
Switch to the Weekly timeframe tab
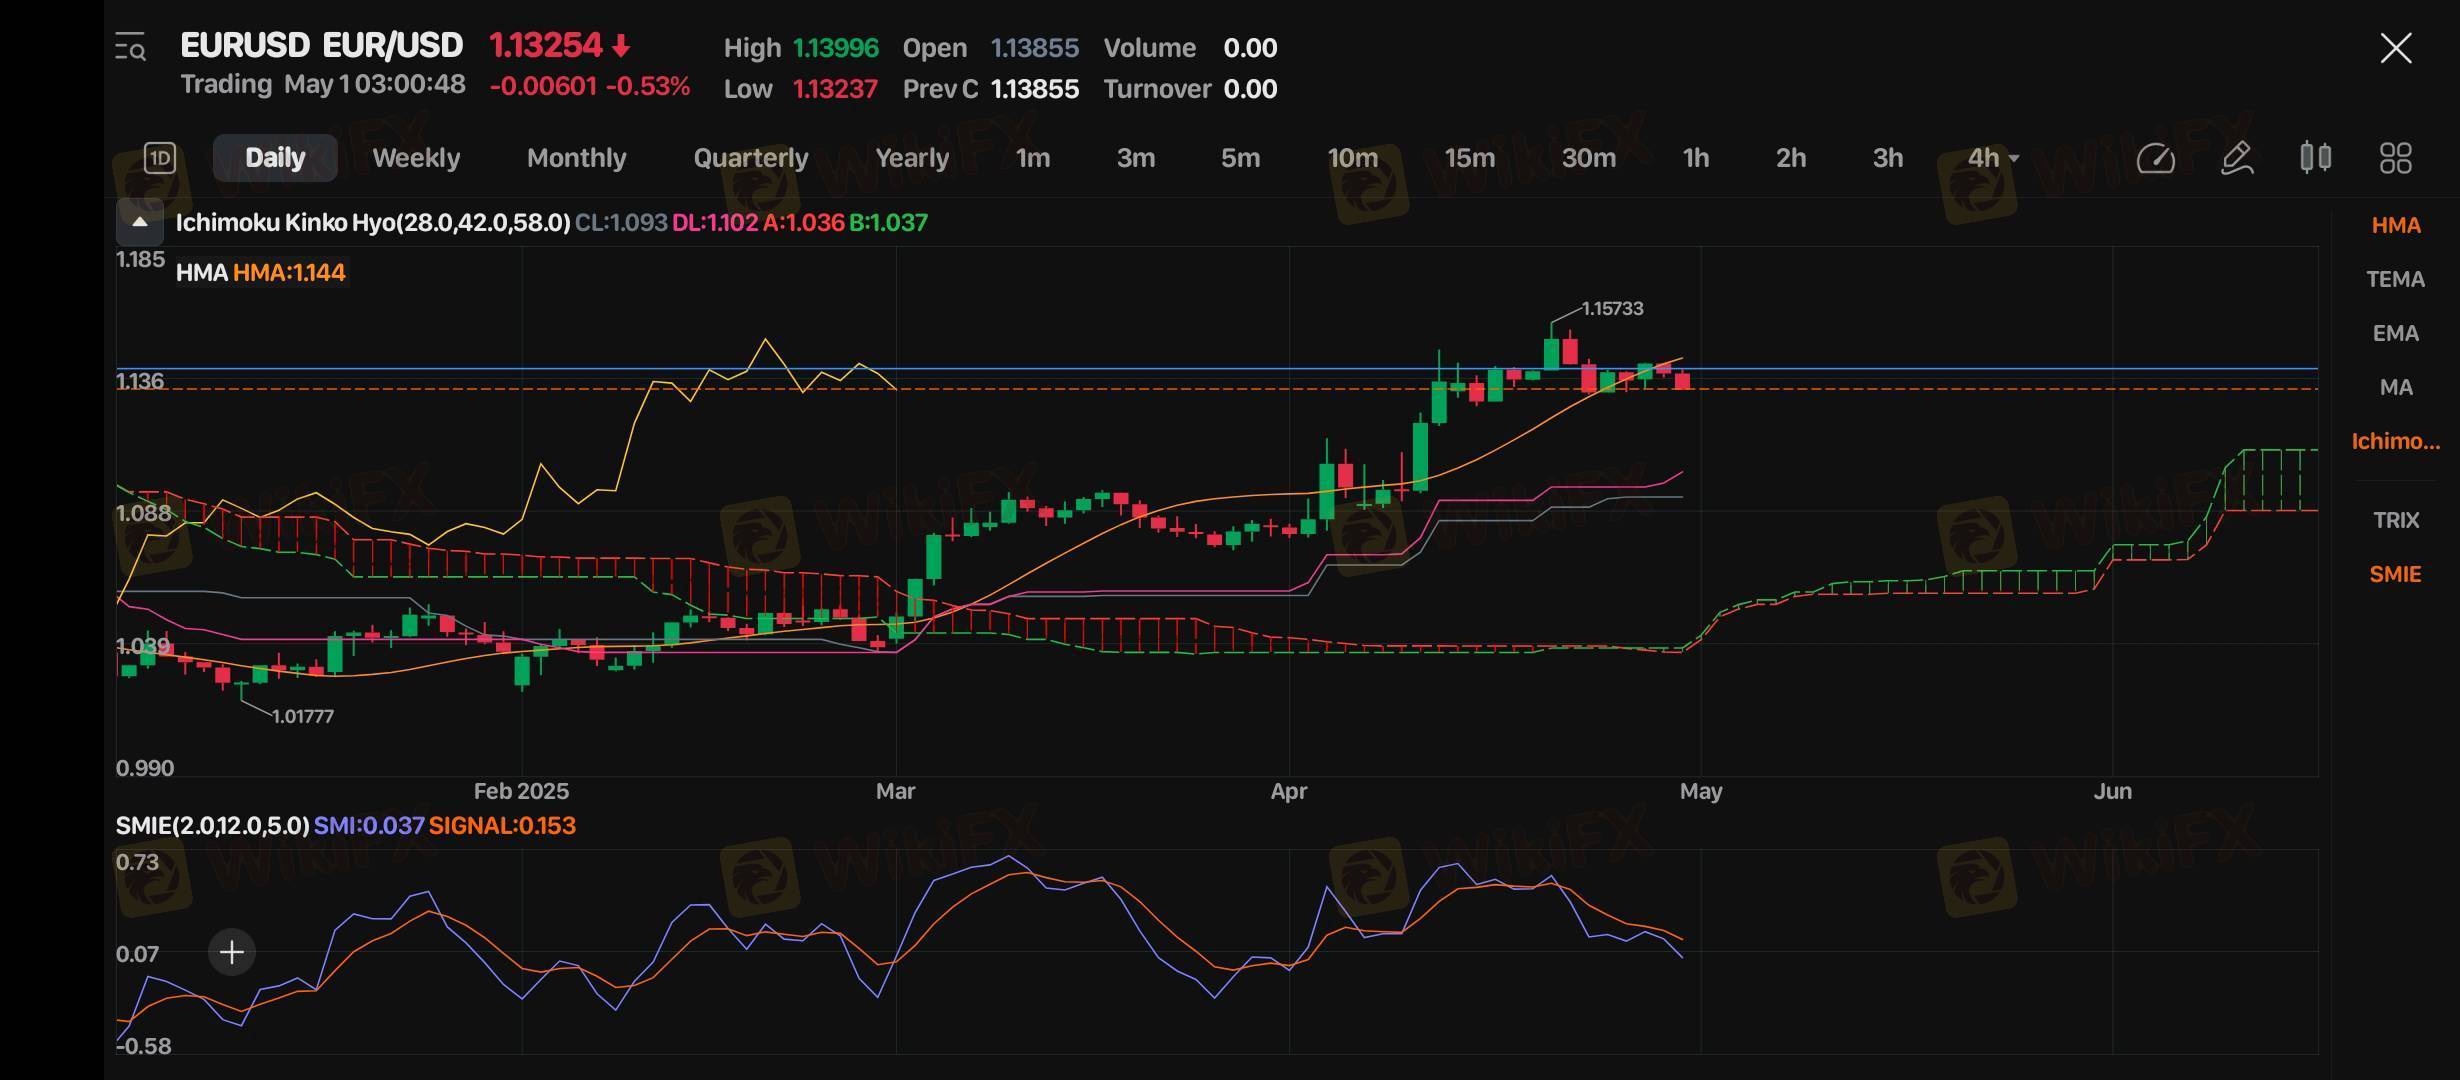coord(416,158)
